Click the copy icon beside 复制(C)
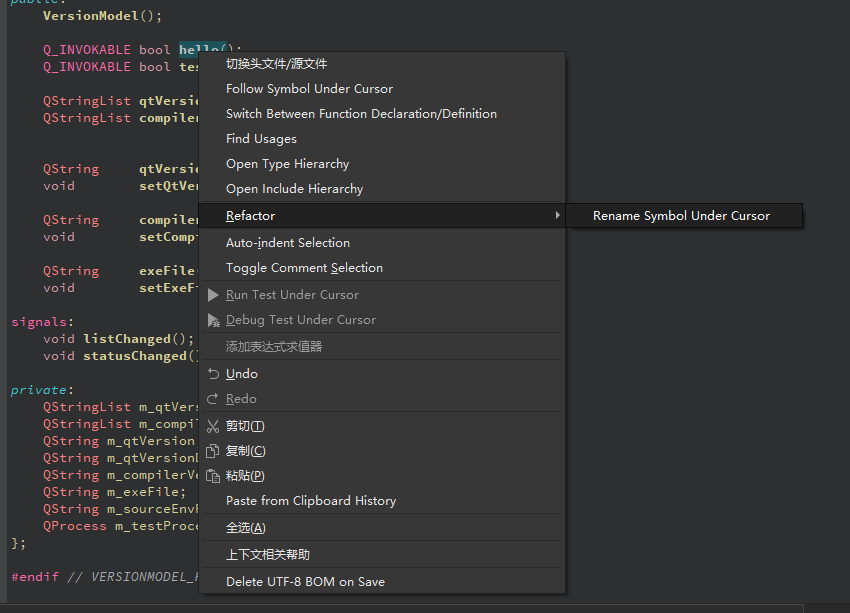The height and width of the screenshot is (613, 850). point(212,451)
